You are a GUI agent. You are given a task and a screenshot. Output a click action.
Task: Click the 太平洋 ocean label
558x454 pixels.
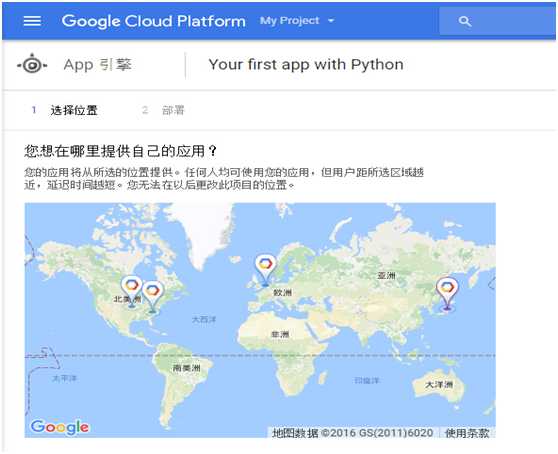pos(64,378)
